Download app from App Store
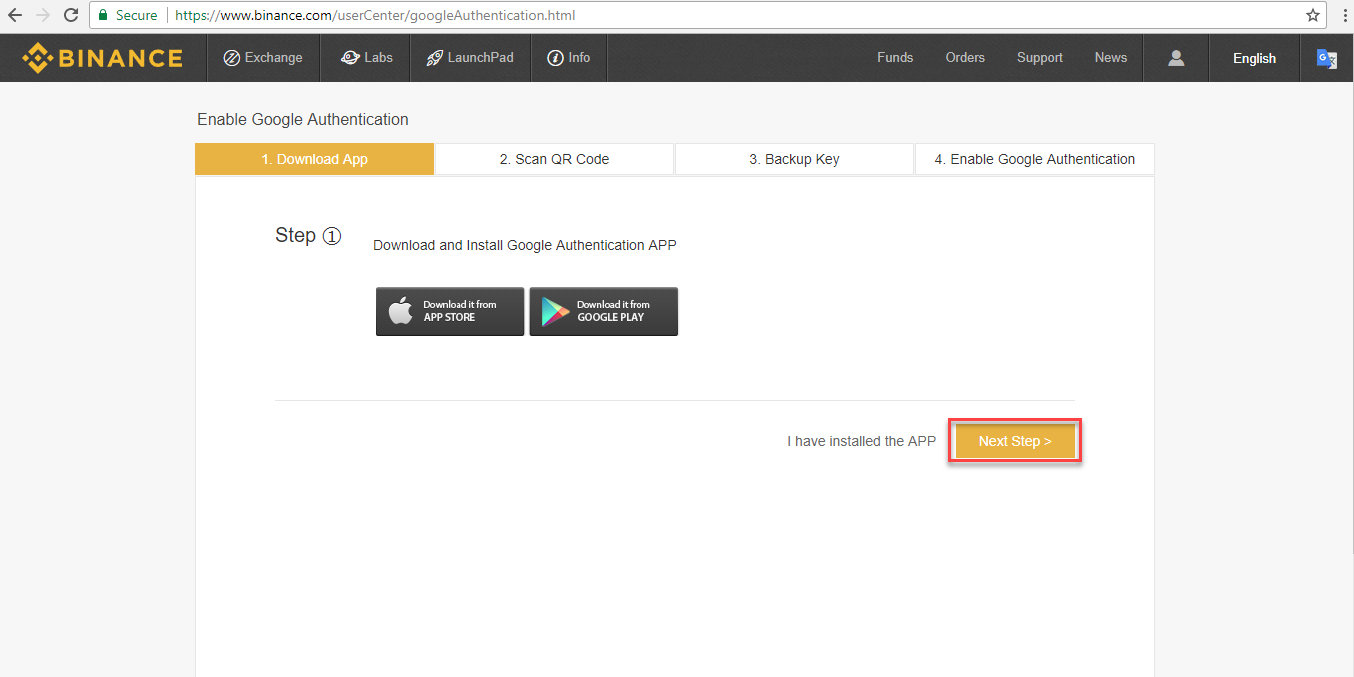This screenshot has height=677, width=1354. (450, 311)
